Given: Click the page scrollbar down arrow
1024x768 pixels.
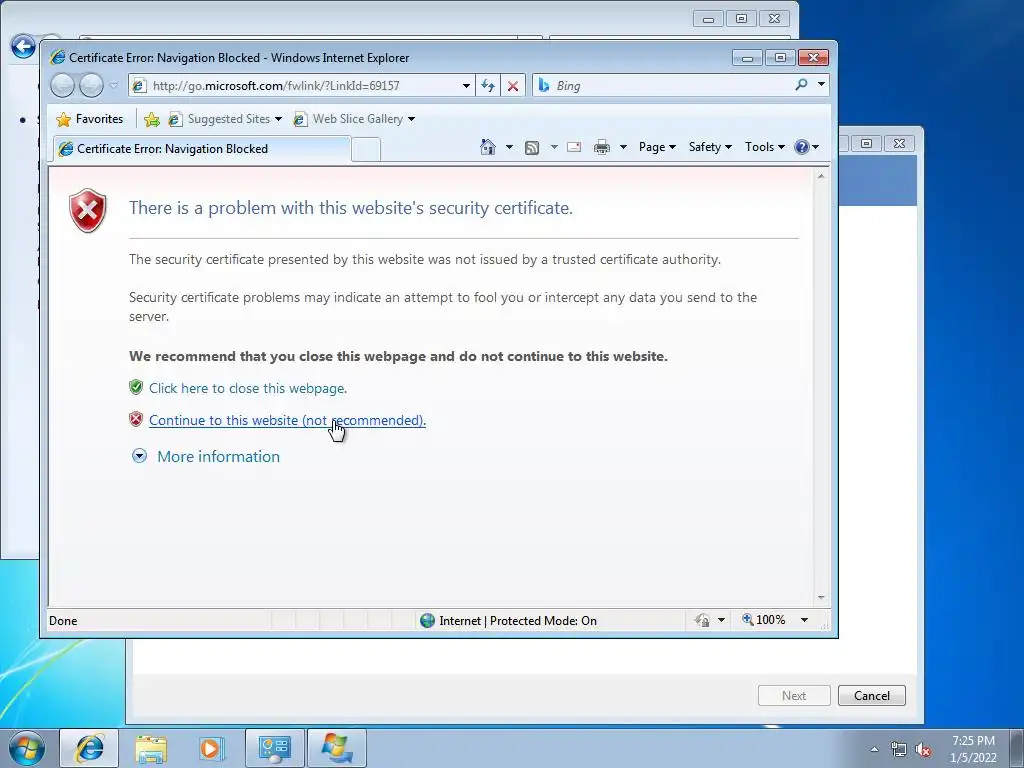Looking at the screenshot, I should [x=821, y=598].
